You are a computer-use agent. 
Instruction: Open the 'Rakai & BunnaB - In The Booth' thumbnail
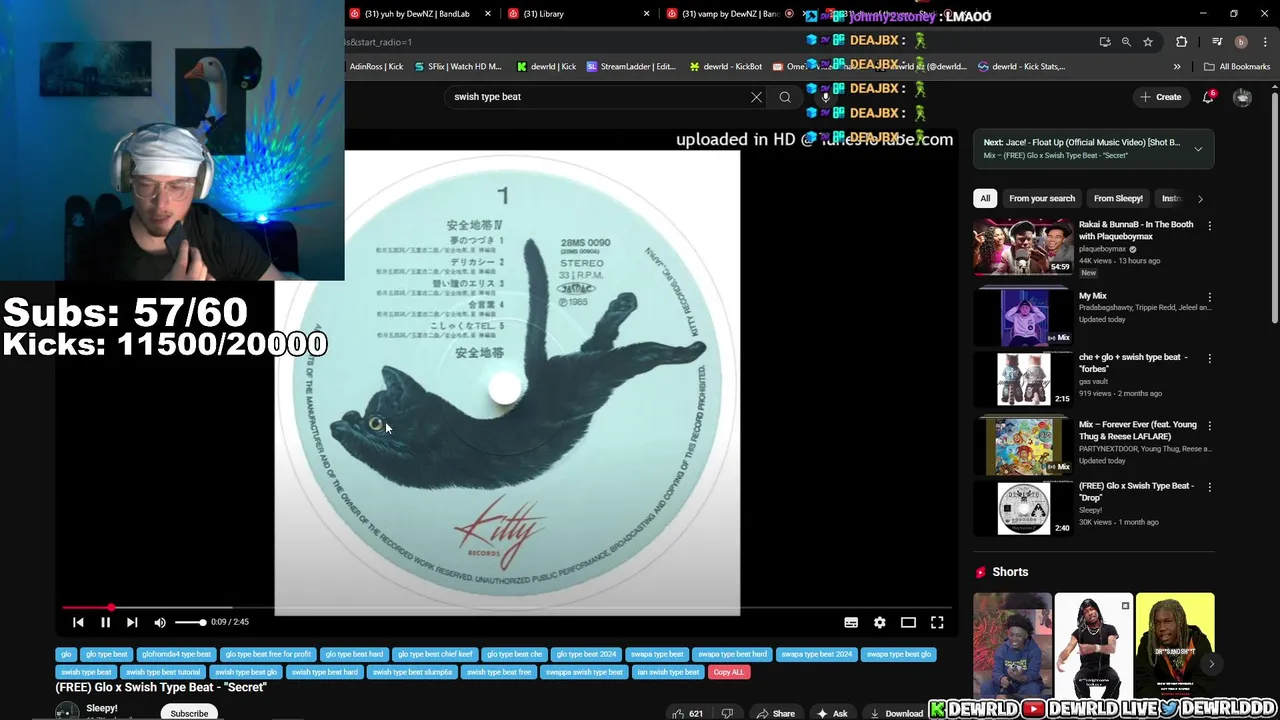pyautogui.click(x=1023, y=246)
